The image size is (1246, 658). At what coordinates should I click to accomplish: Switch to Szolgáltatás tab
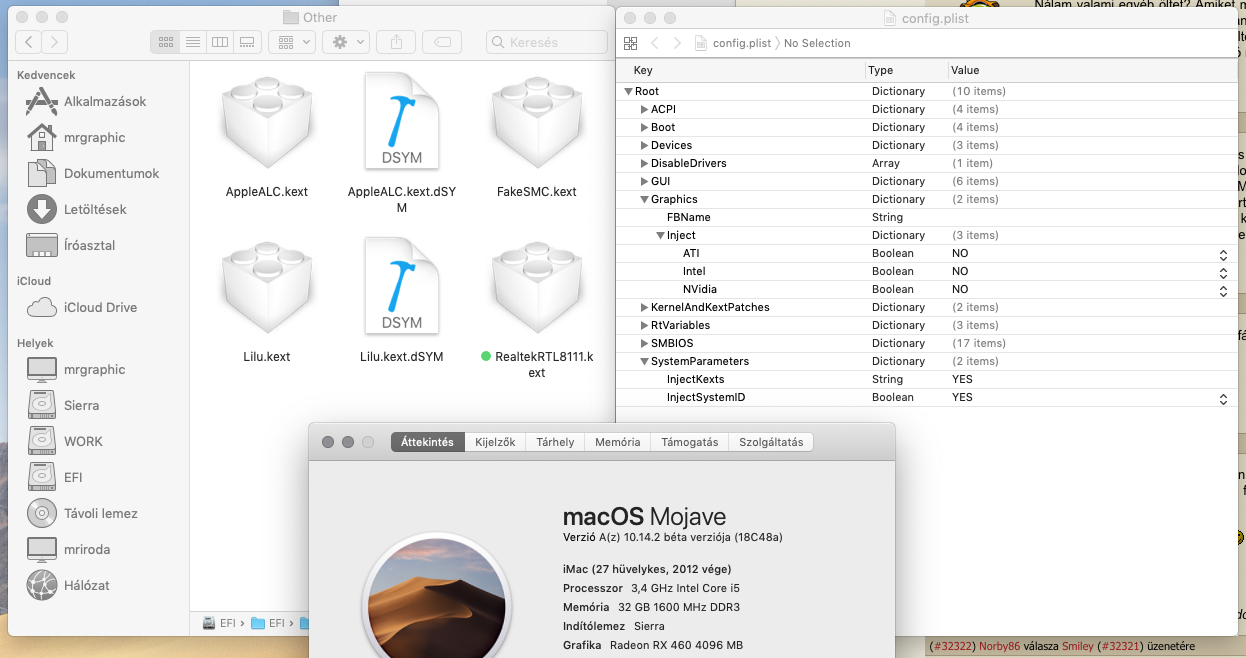point(771,442)
